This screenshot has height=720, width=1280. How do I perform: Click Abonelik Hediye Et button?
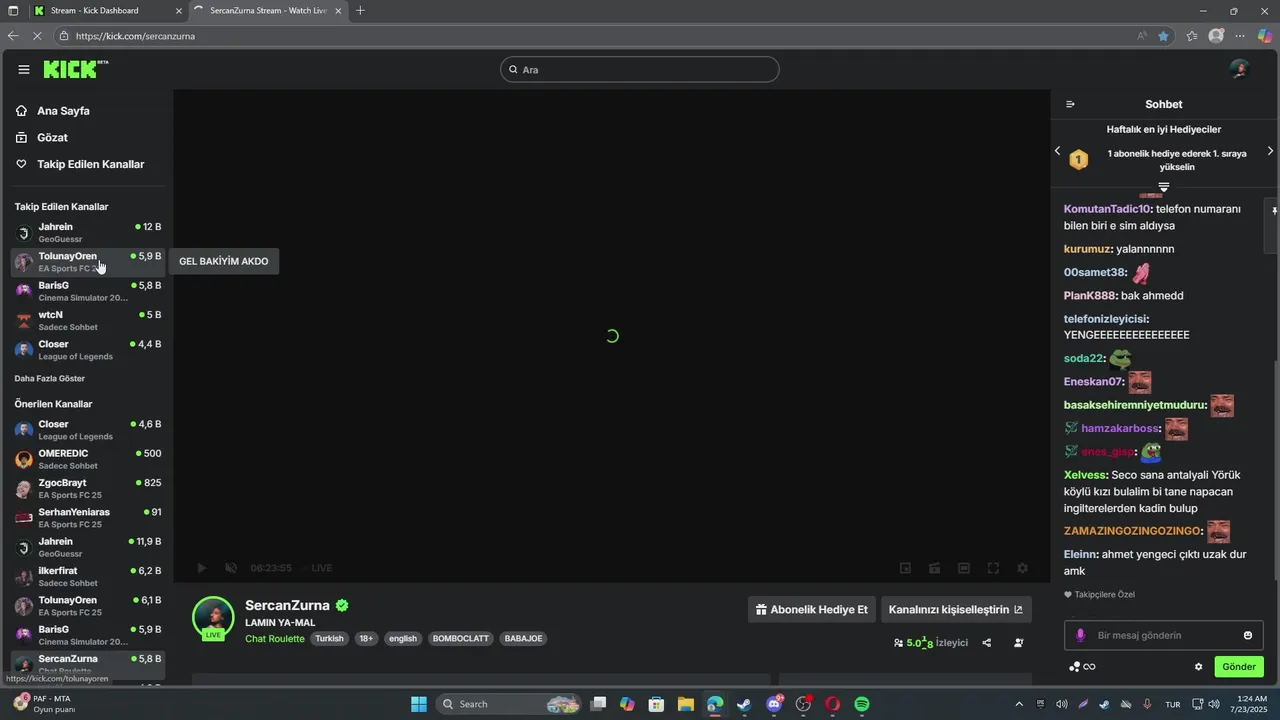click(812, 609)
